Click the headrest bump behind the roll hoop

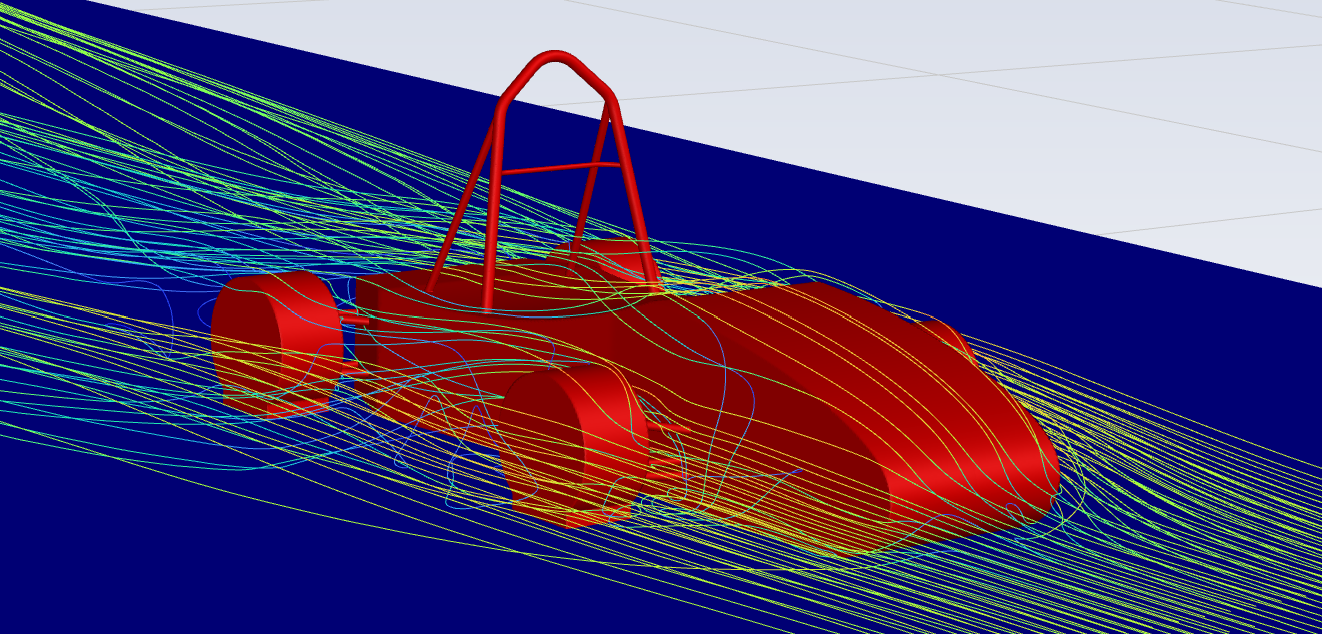tap(600, 255)
